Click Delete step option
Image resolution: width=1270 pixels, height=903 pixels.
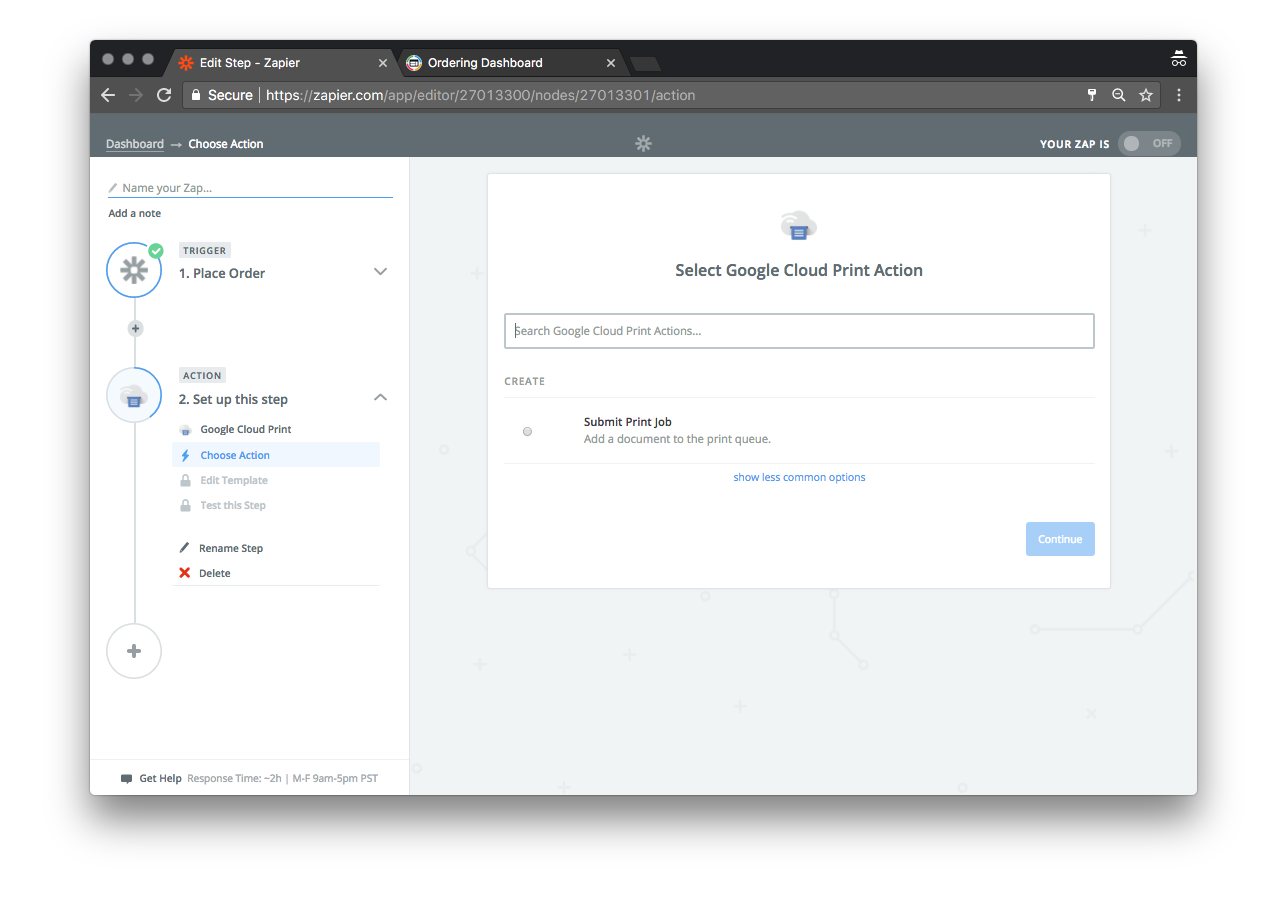214,573
